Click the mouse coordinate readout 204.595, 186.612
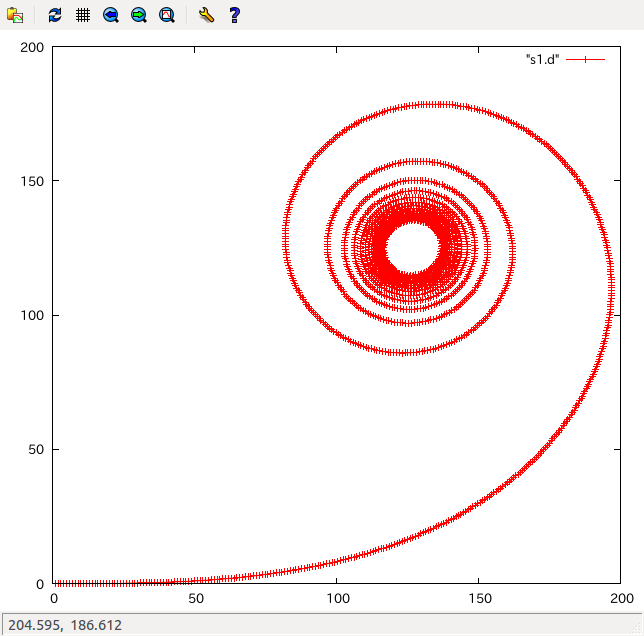The width and height of the screenshot is (644, 636). click(x=65, y=625)
